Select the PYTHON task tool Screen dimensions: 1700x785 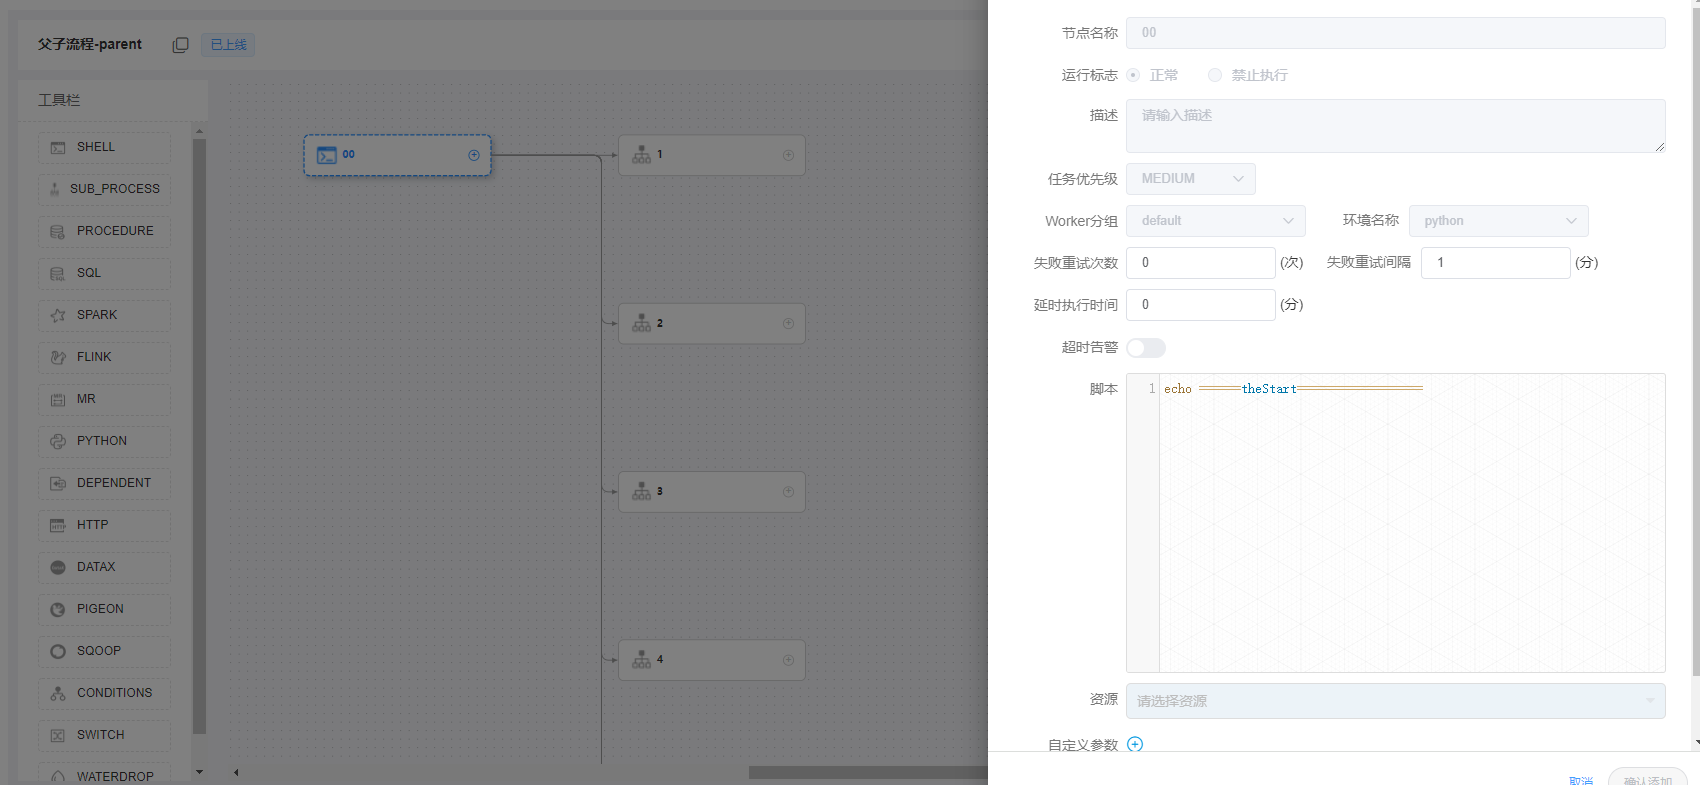(104, 441)
